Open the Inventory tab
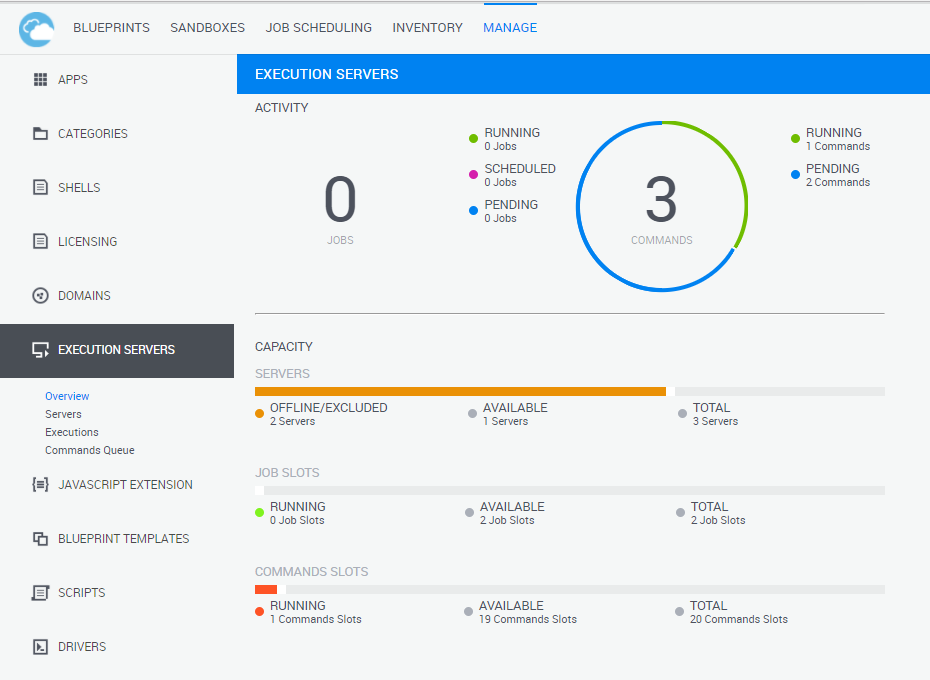This screenshot has width=930, height=680. [x=427, y=28]
